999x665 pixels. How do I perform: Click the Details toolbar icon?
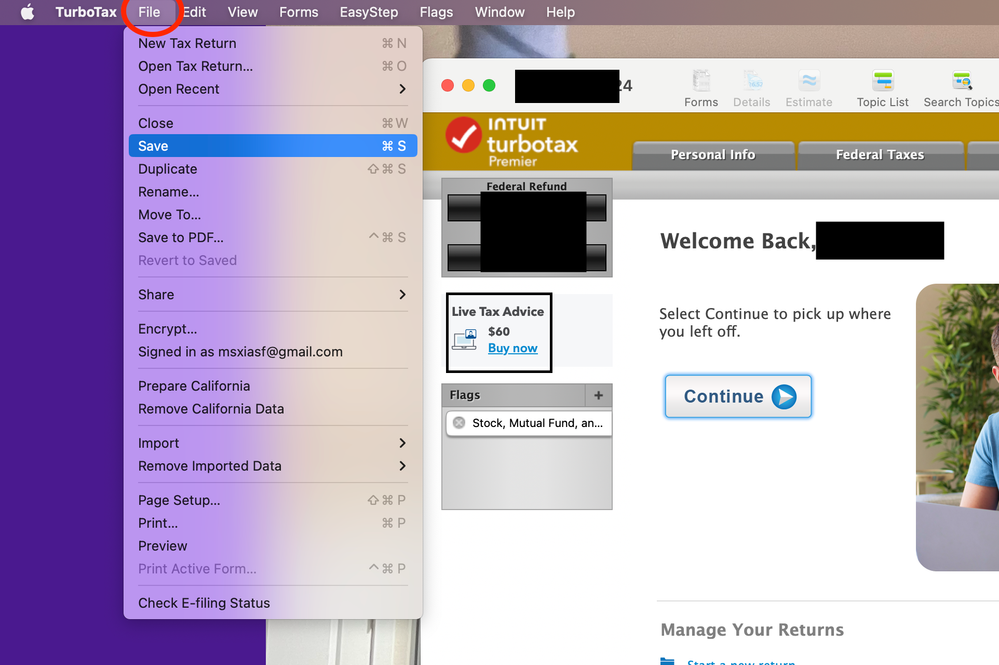click(752, 89)
